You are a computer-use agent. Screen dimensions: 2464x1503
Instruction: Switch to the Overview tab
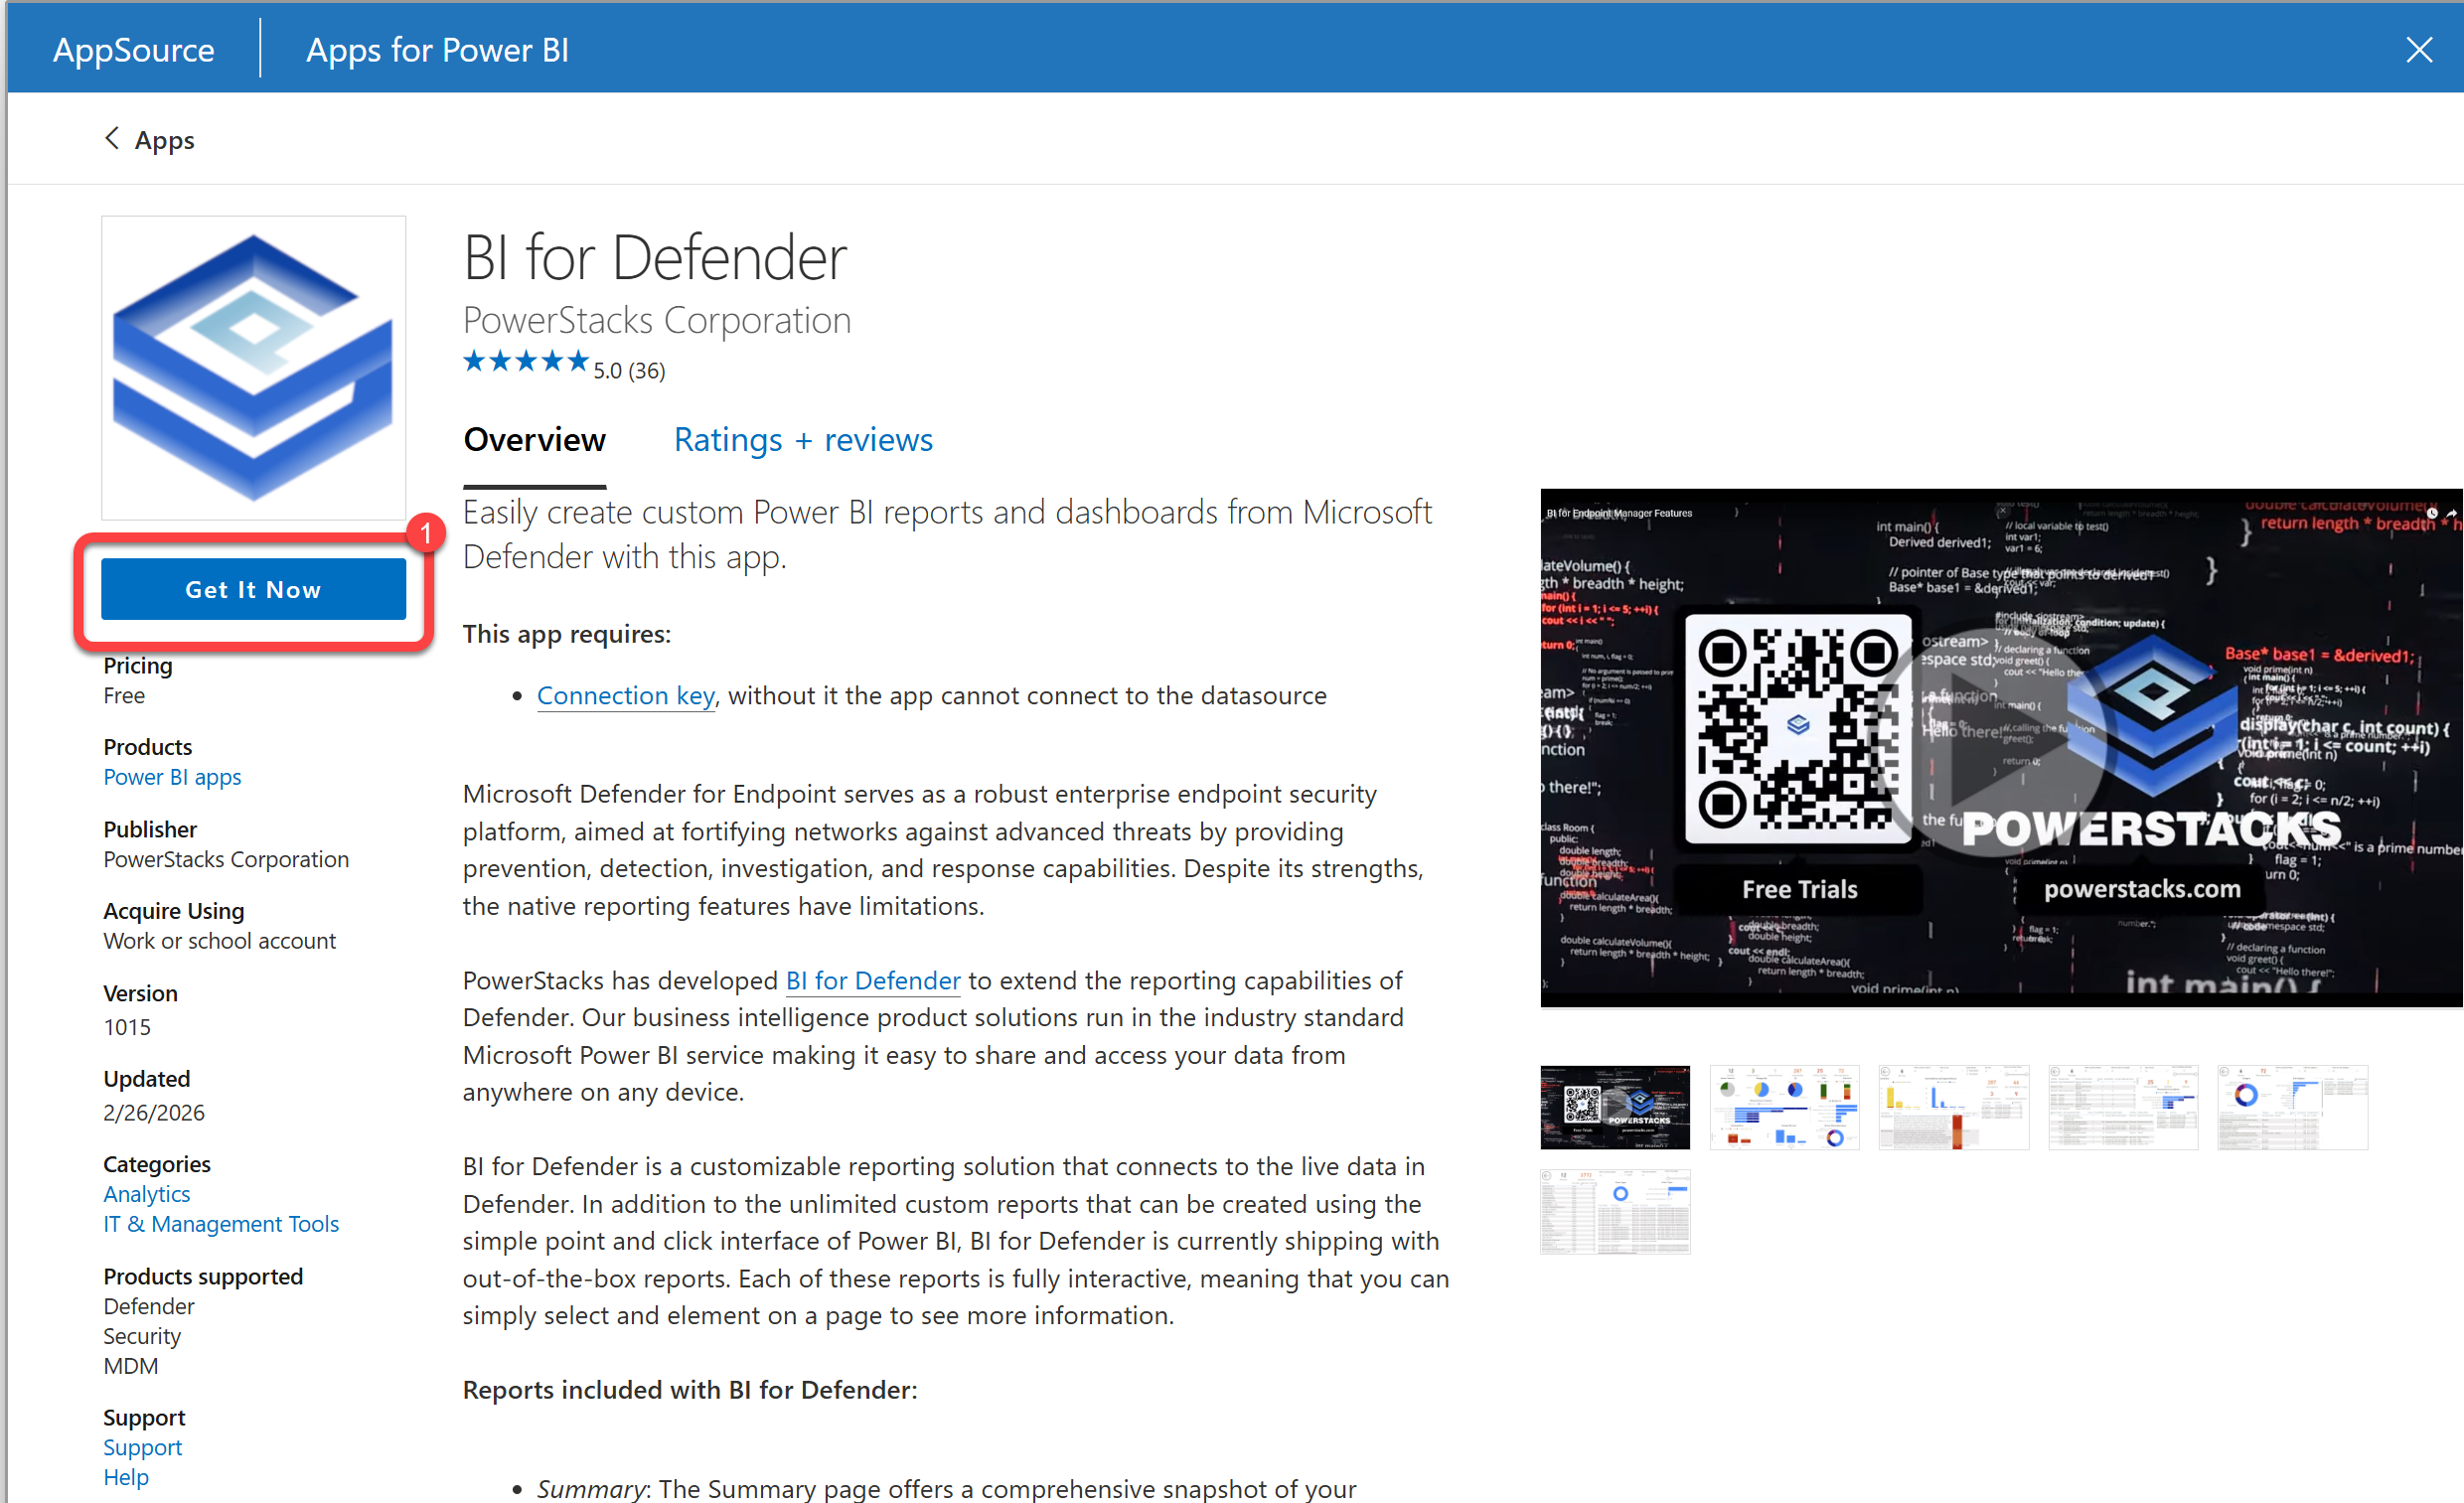click(534, 440)
